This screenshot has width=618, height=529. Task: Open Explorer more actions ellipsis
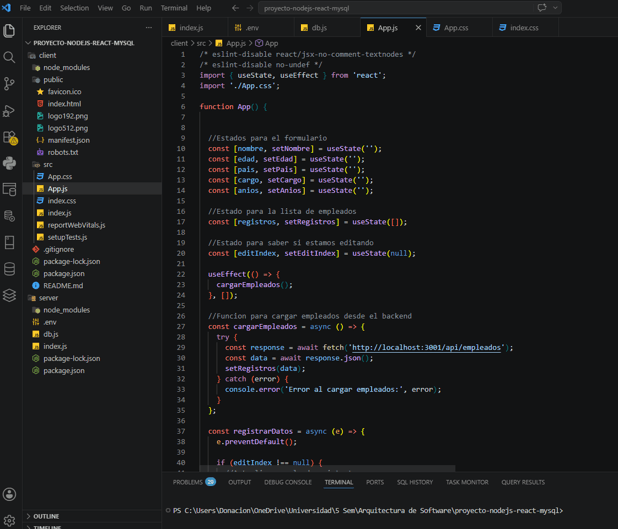pos(149,28)
